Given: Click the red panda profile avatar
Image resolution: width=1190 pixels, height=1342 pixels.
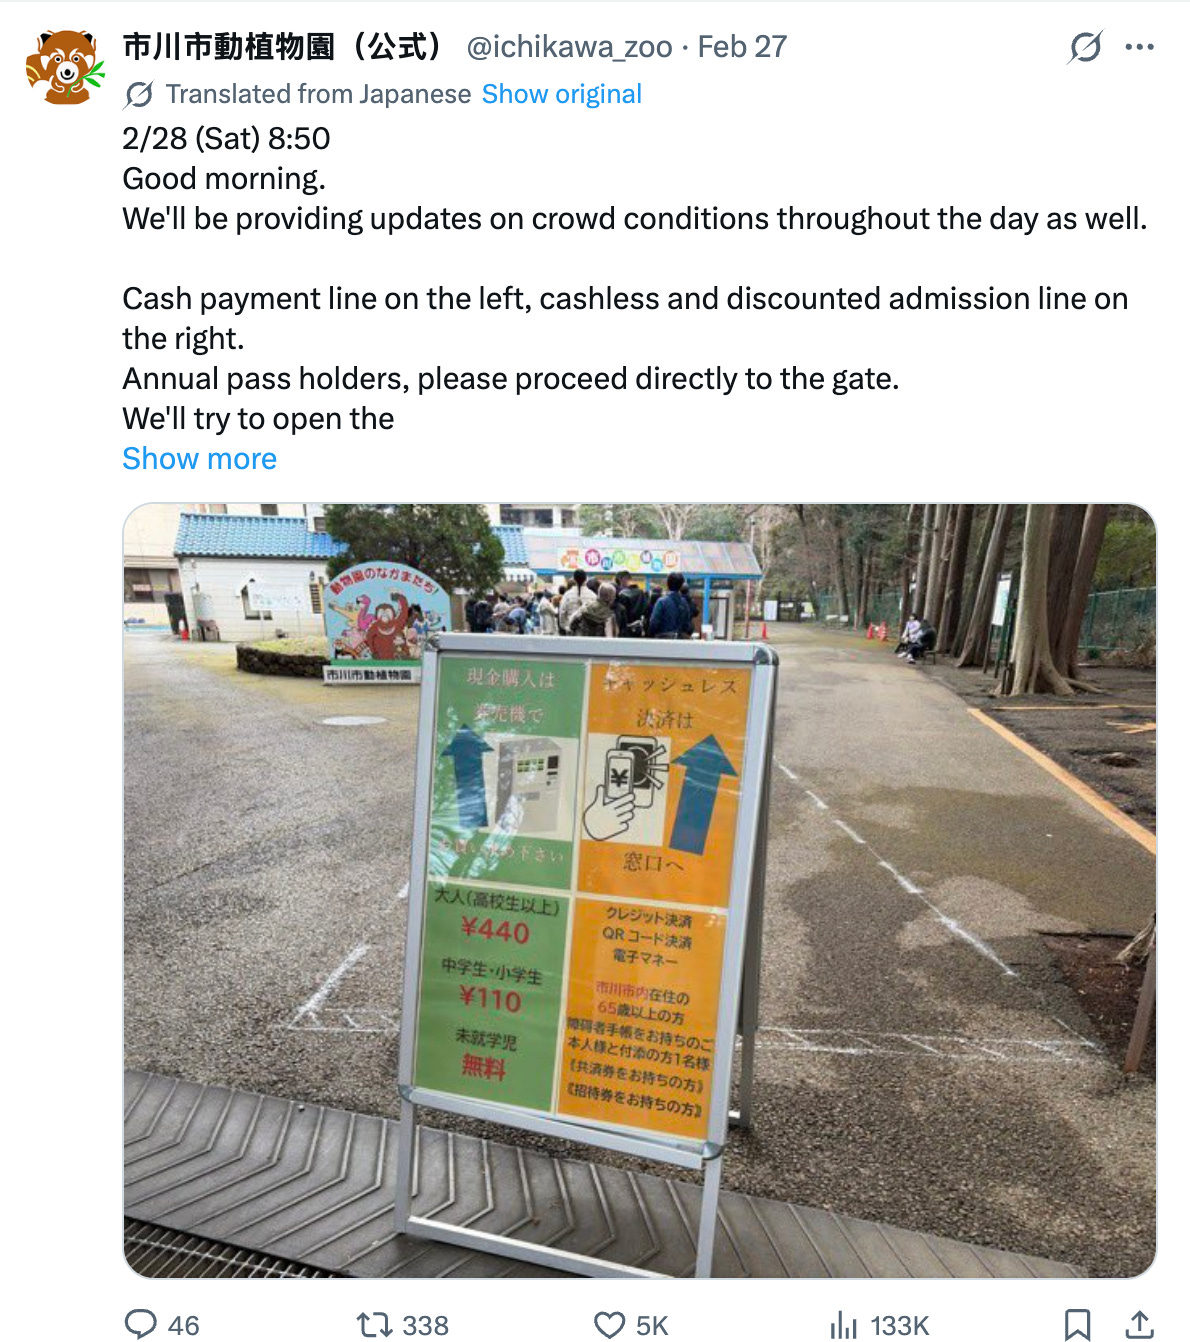Looking at the screenshot, I should pyautogui.click(x=65, y=67).
